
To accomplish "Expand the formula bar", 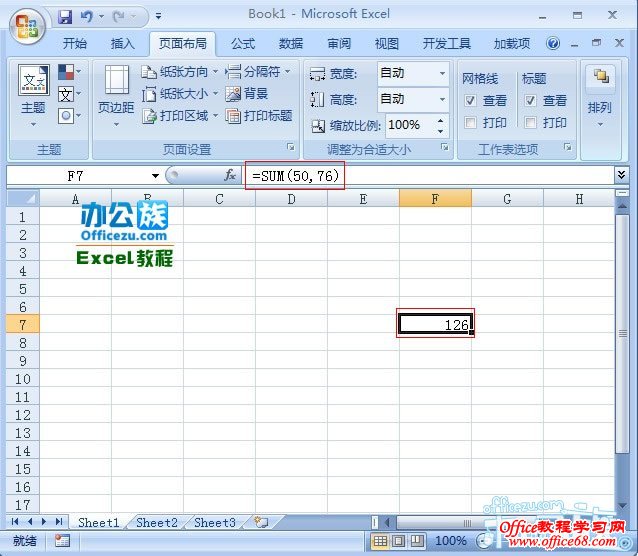I will click(621, 175).
